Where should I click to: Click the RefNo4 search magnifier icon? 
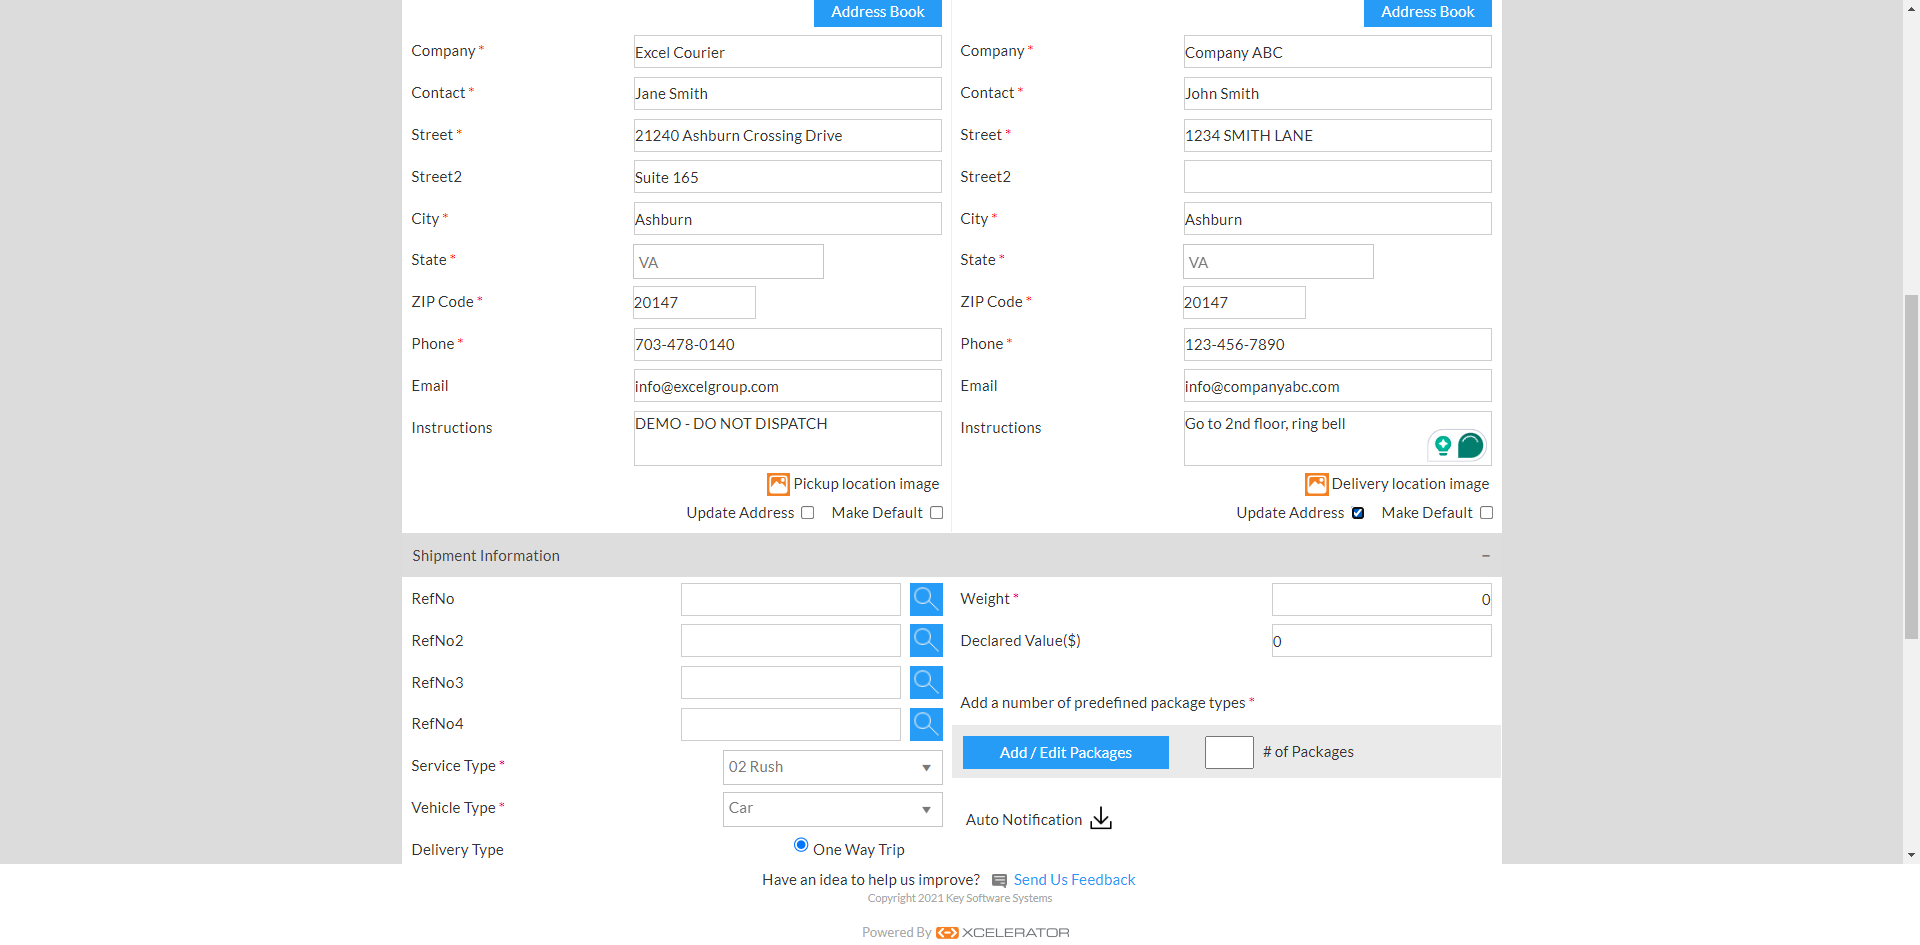926,724
